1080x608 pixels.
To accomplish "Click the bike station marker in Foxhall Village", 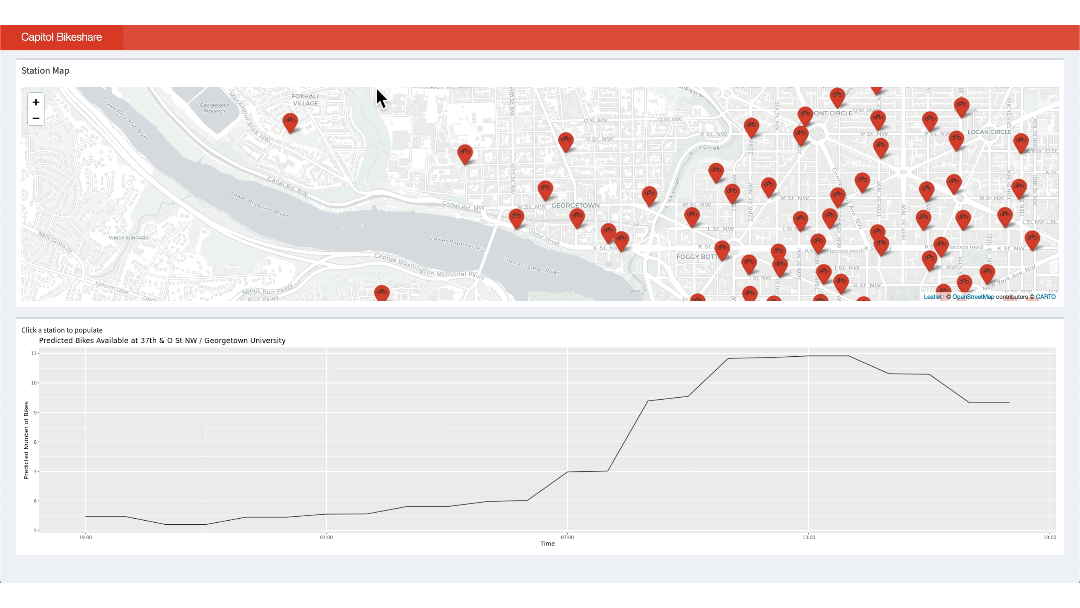I will pos(290,122).
